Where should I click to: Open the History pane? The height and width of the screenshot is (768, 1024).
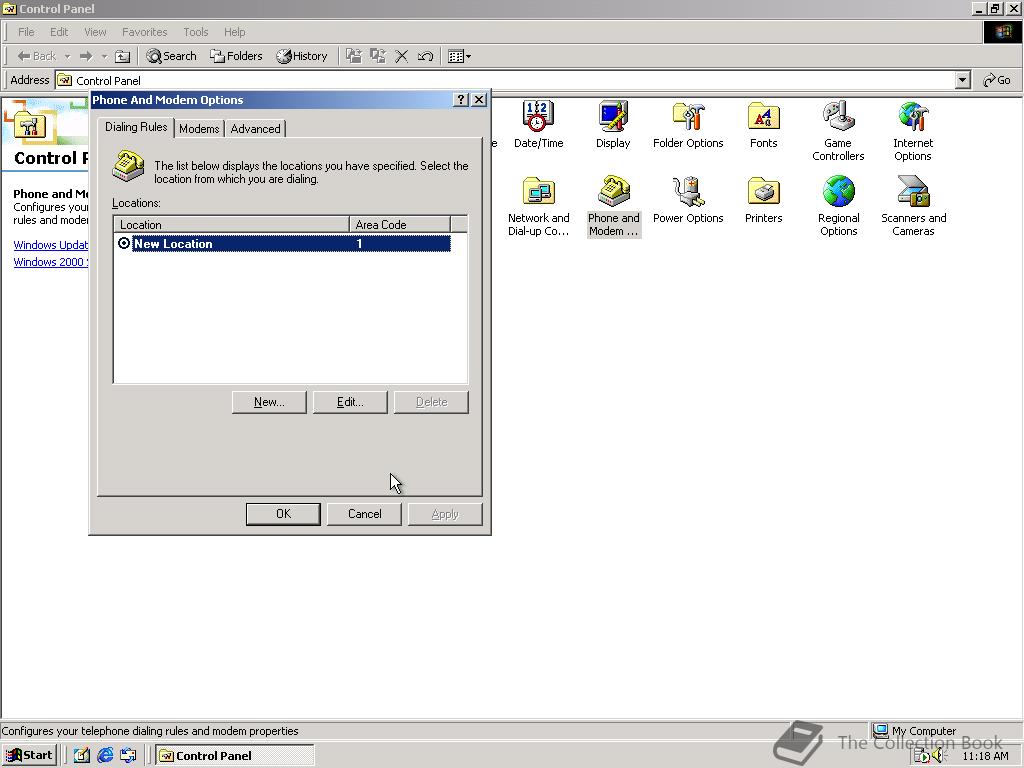click(302, 56)
